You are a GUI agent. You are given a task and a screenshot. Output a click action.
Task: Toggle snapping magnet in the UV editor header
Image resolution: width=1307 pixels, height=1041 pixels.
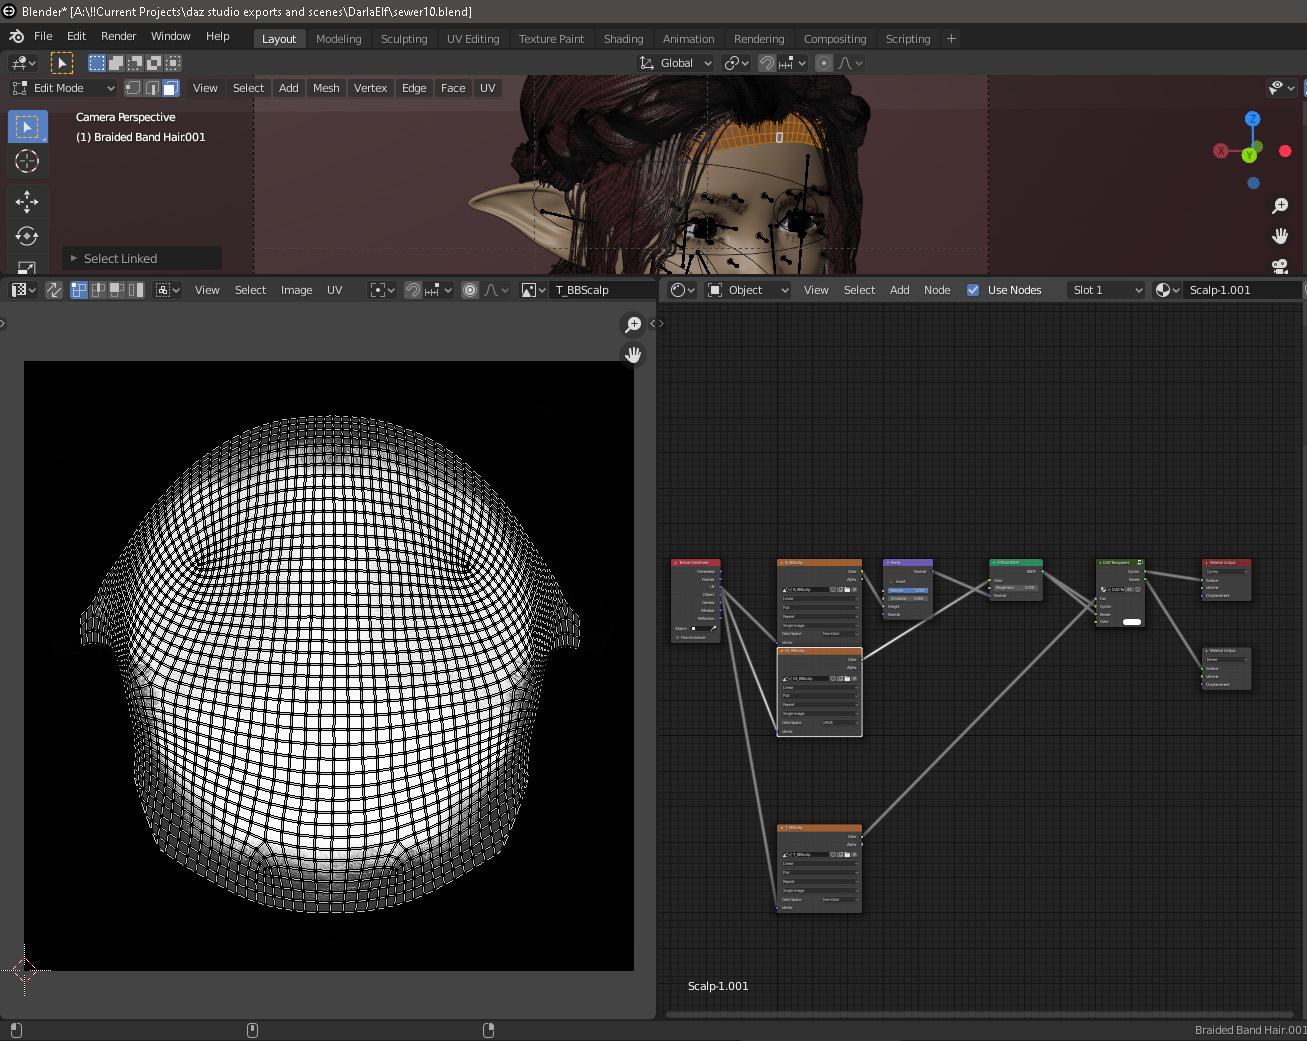(x=413, y=290)
